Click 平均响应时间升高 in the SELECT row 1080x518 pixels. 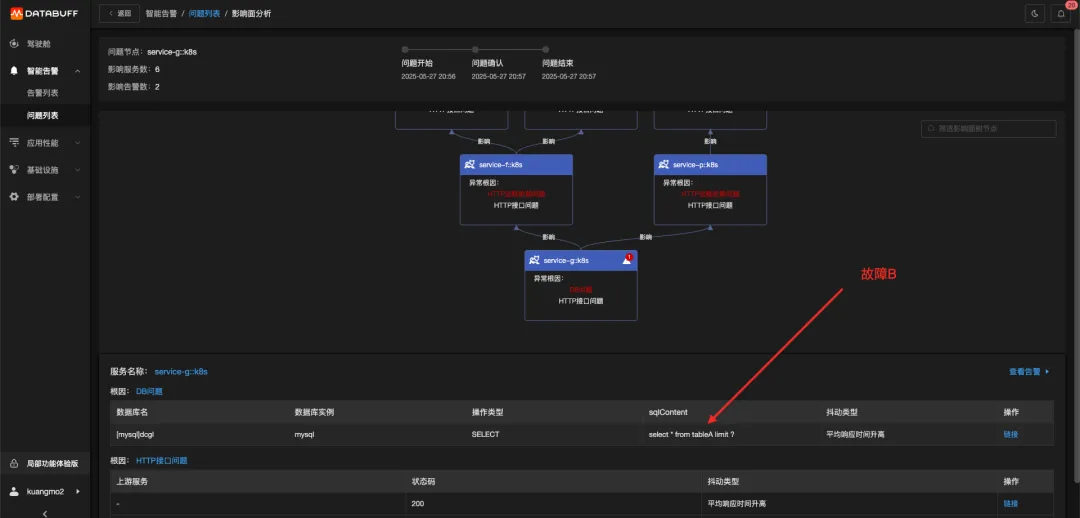point(855,435)
